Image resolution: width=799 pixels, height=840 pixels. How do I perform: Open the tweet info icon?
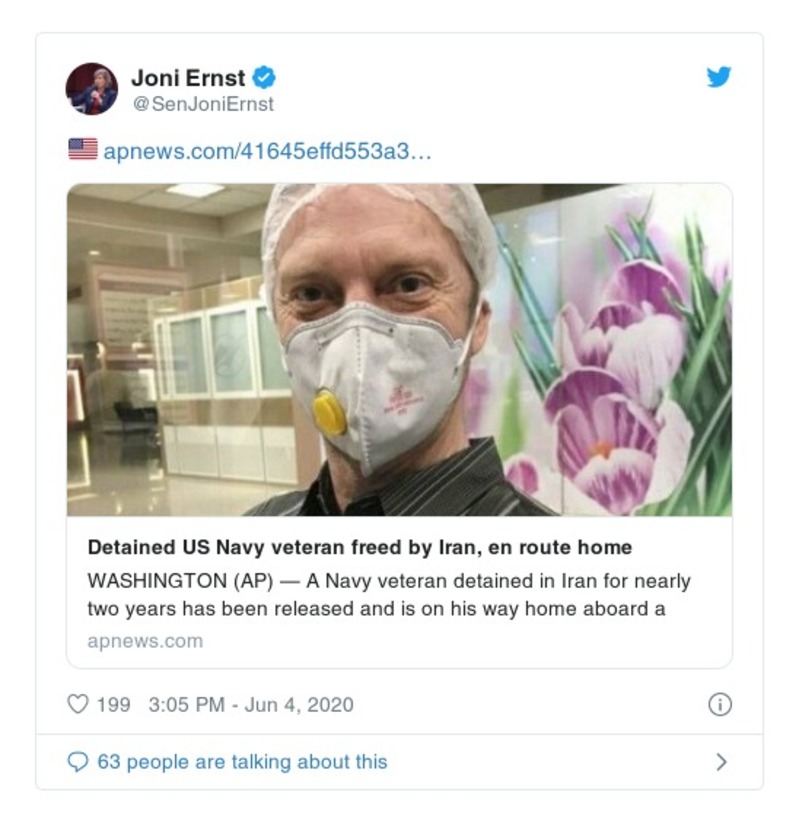click(719, 704)
